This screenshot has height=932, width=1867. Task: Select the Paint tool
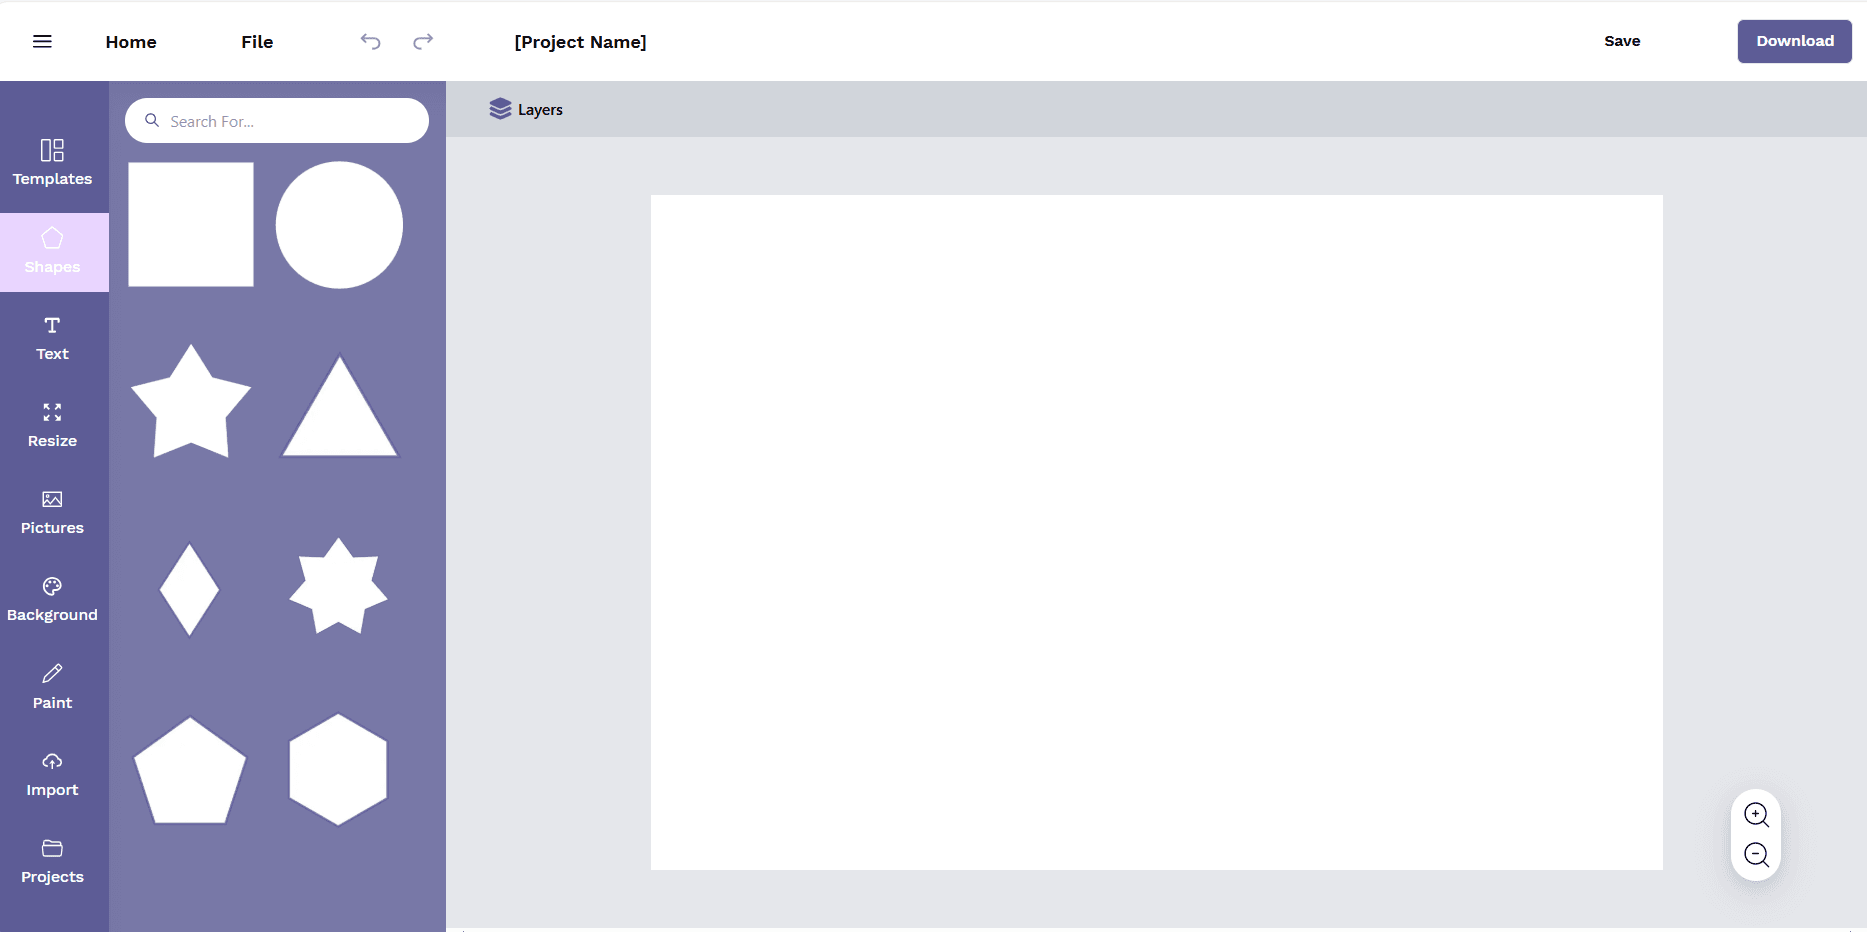coord(53,688)
